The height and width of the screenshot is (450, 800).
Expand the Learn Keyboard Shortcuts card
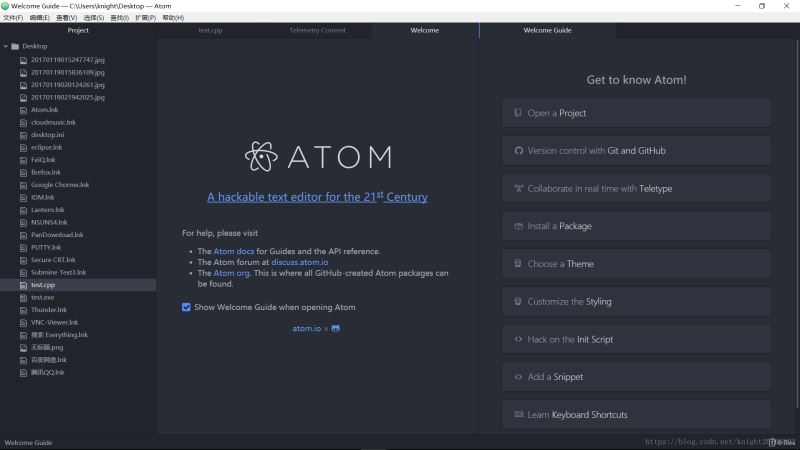click(636, 415)
